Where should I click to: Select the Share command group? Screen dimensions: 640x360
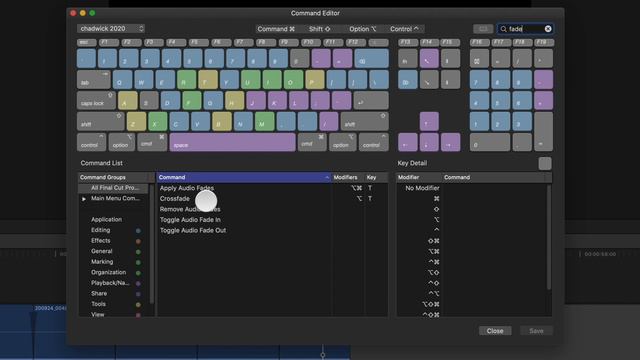pyautogui.click(x=99, y=293)
